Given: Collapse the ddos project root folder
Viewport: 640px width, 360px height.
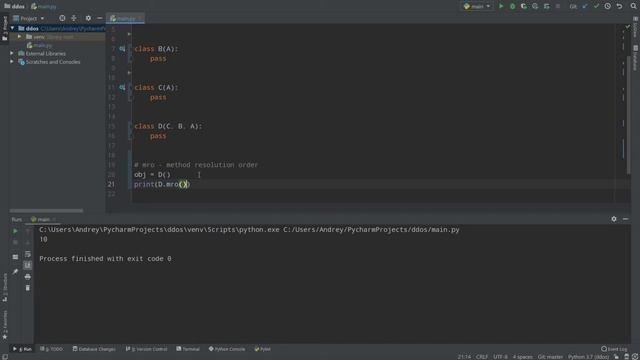Looking at the screenshot, I should 12,29.
